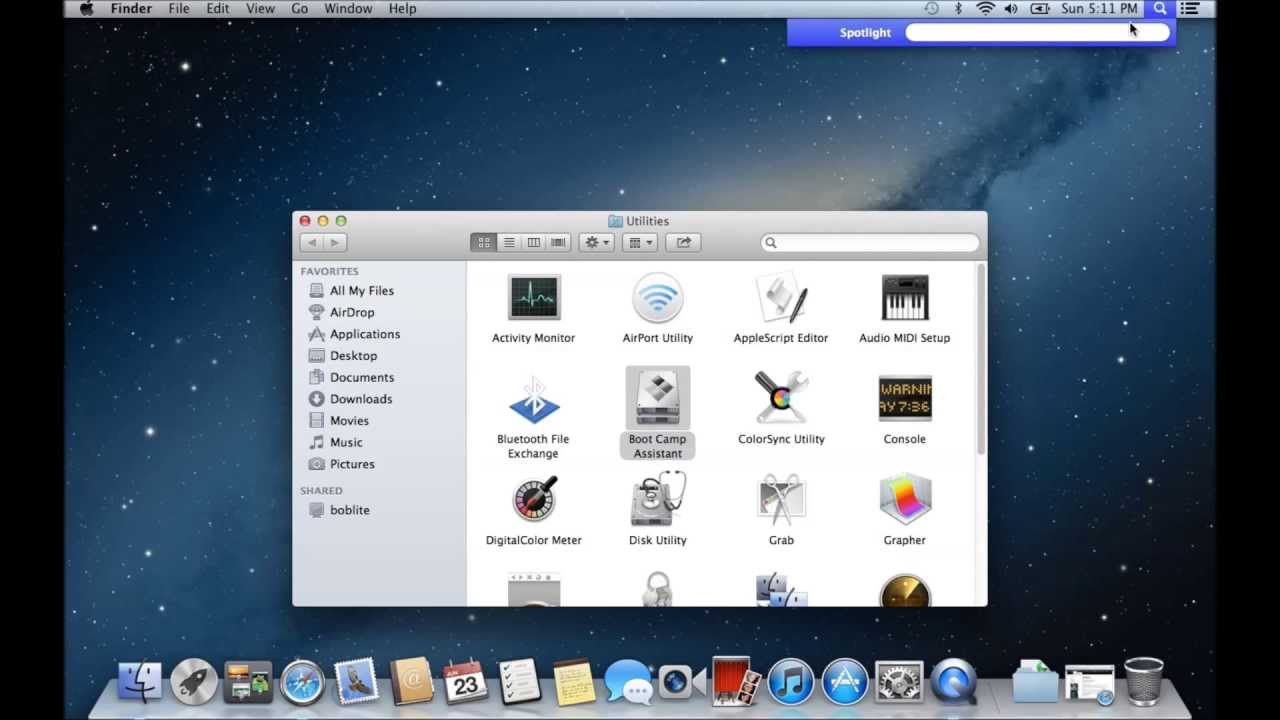Open Messages from the Dock
Viewport: 1280px width, 720px height.
tap(628, 682)
